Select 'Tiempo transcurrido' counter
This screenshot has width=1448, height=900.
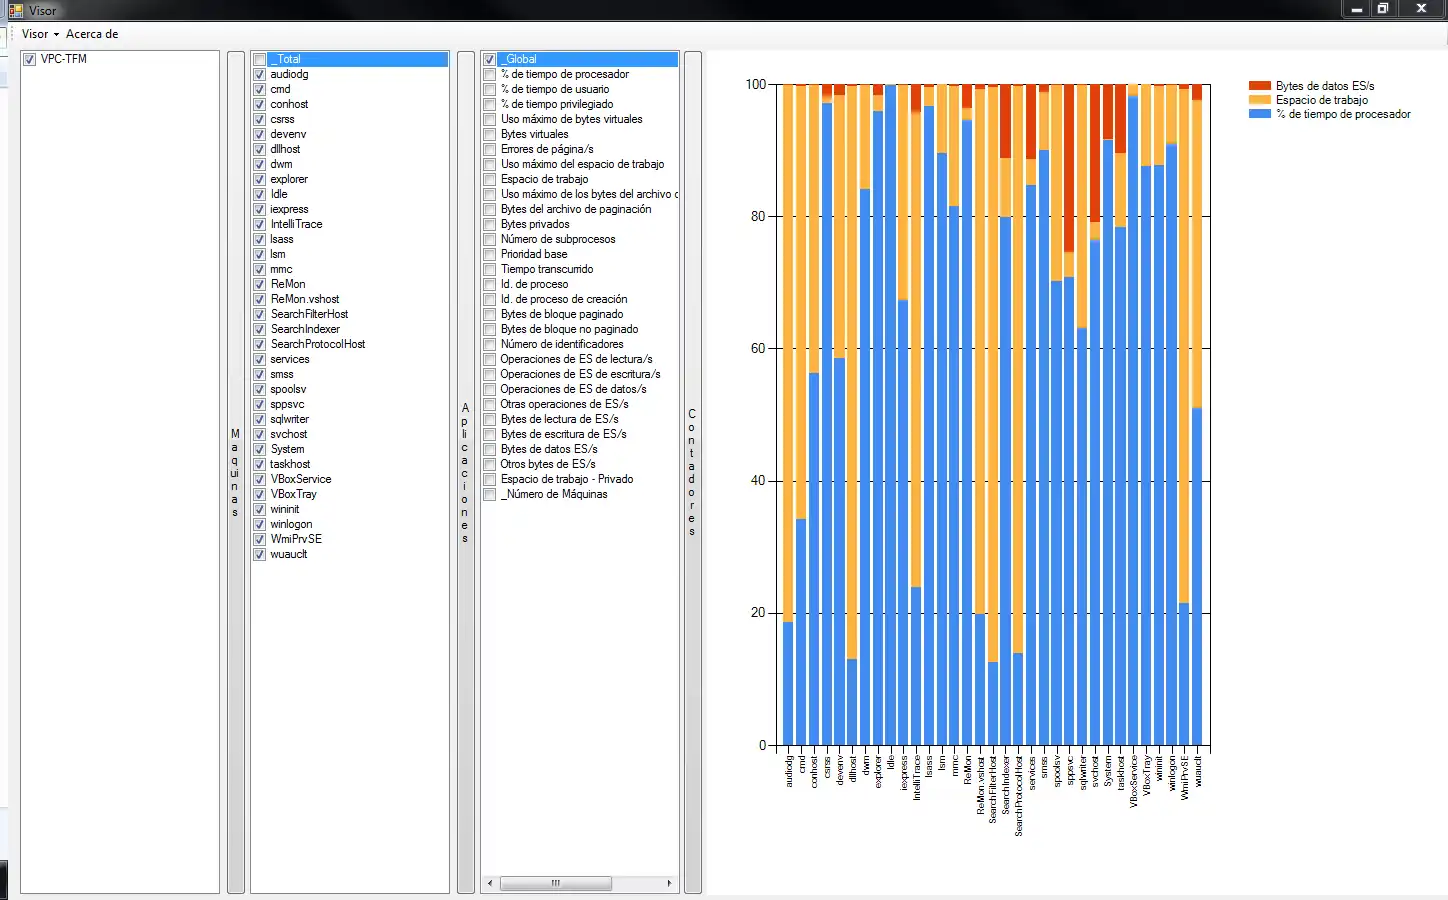pyautogui.click(x=547, y=269)
